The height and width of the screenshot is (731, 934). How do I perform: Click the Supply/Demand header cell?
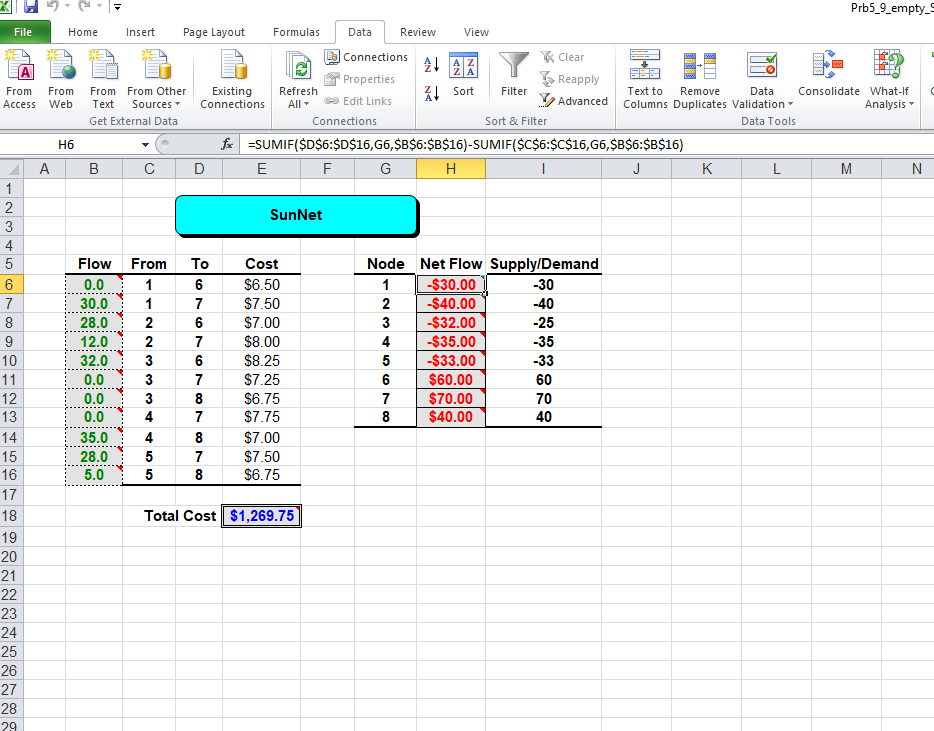tap(544, 264)
